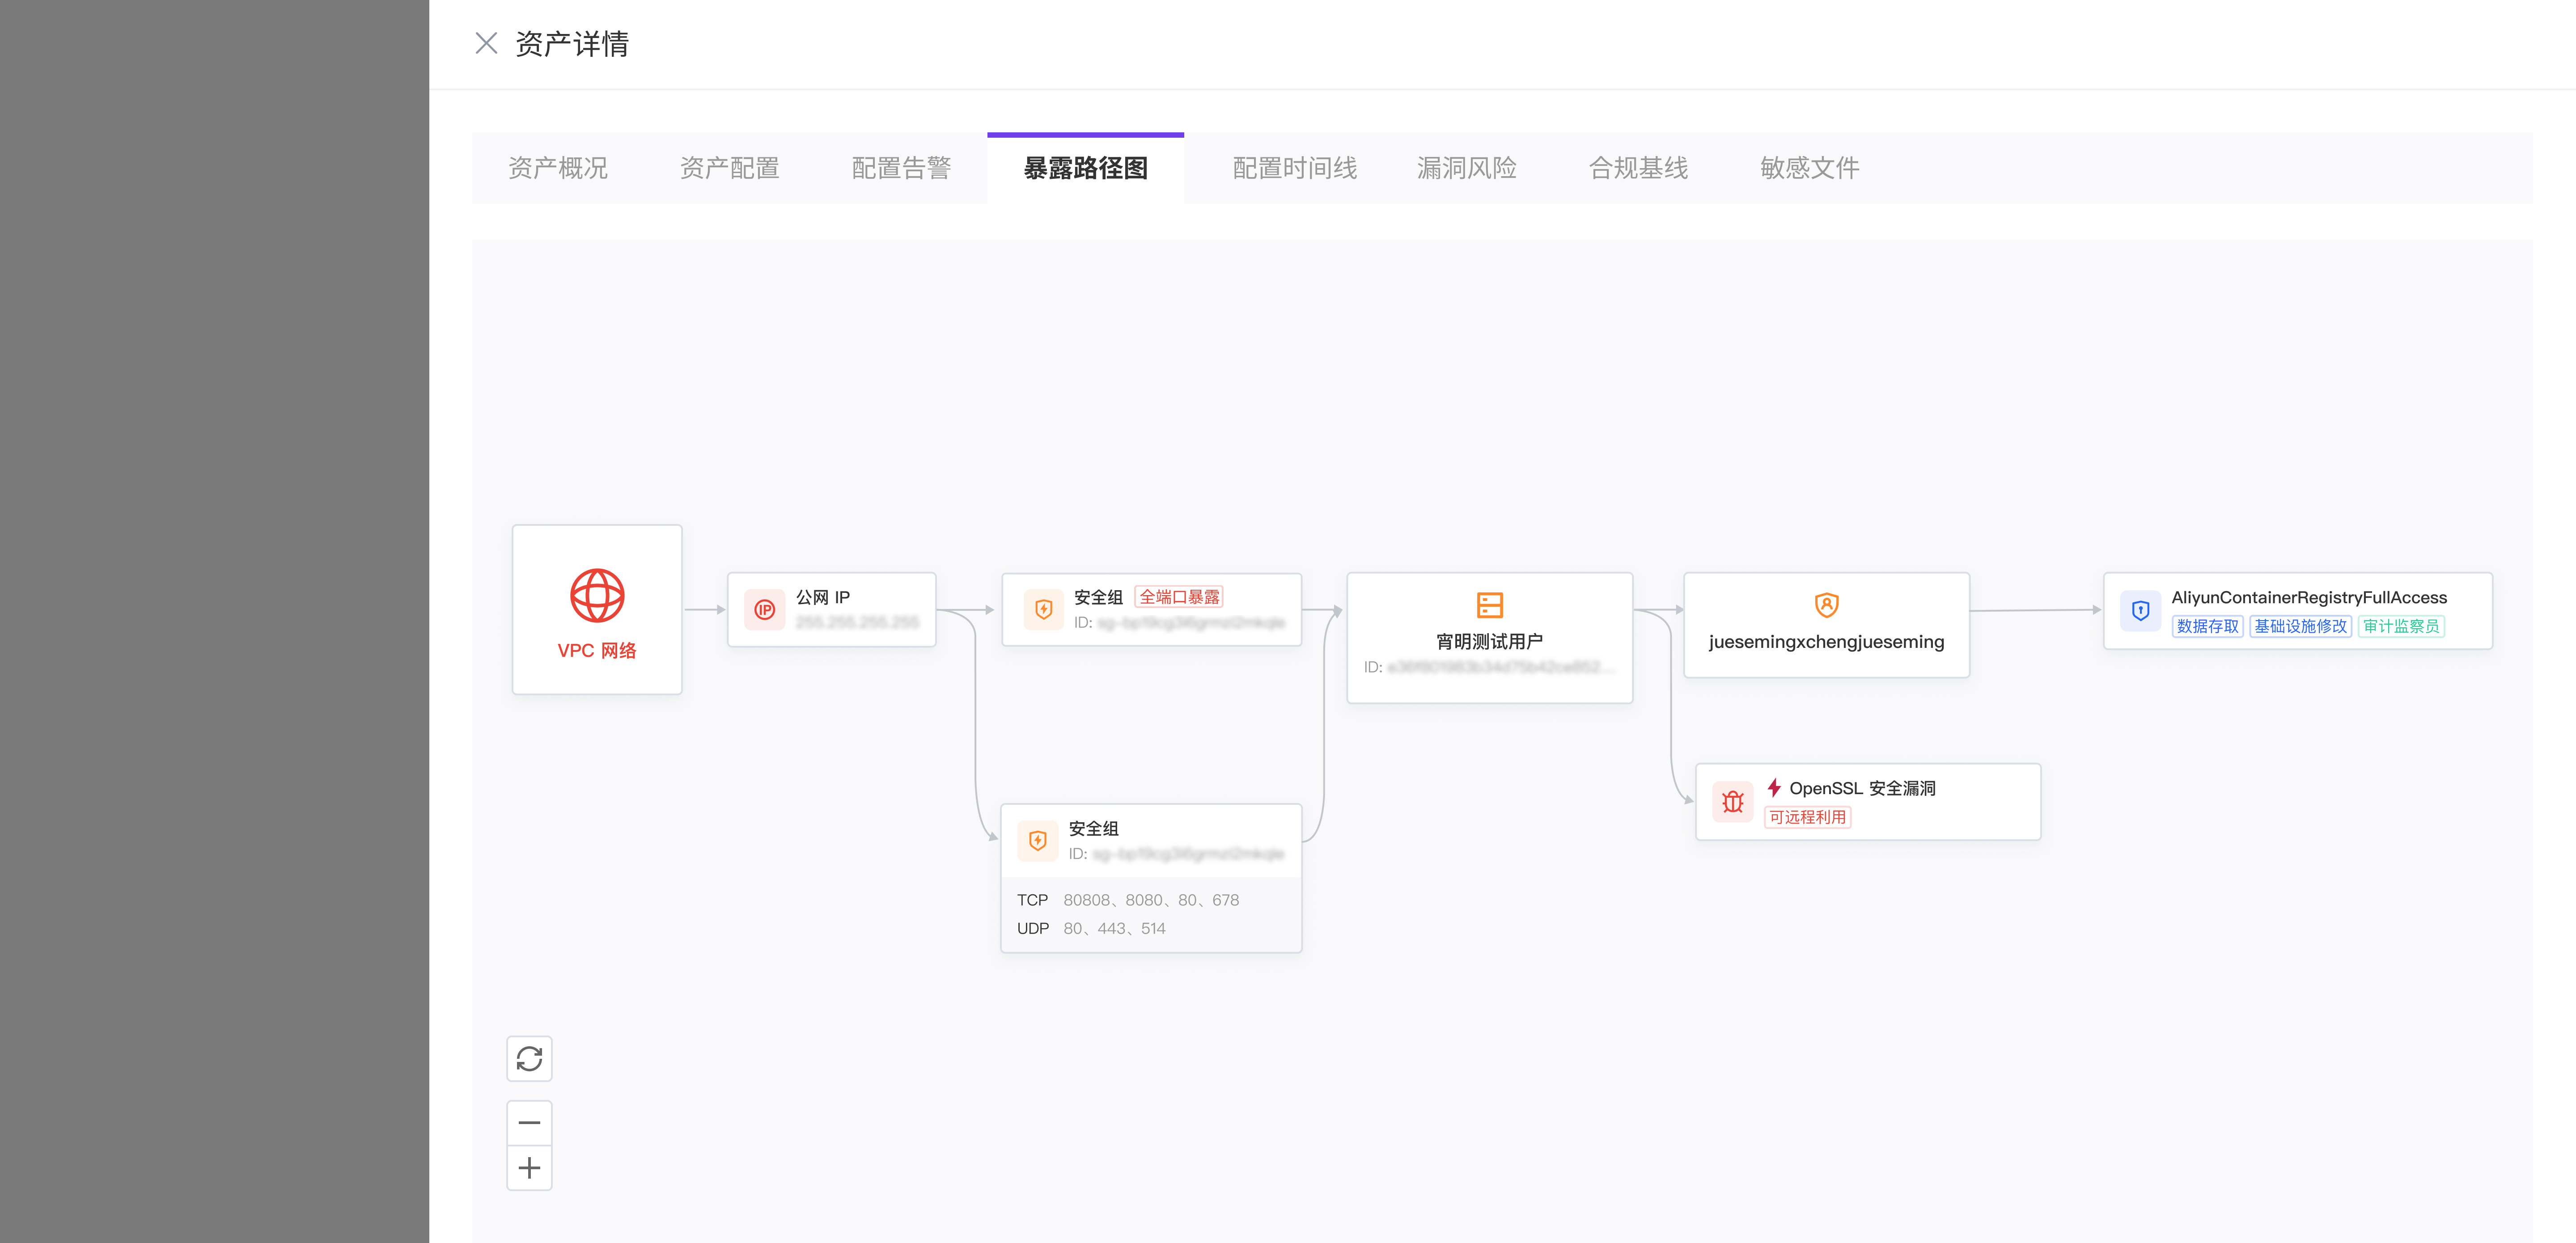This screenshot has height=1243, width=2576.
Task: Select the 暴露路径图 tab
Action: pos(1085,168)
